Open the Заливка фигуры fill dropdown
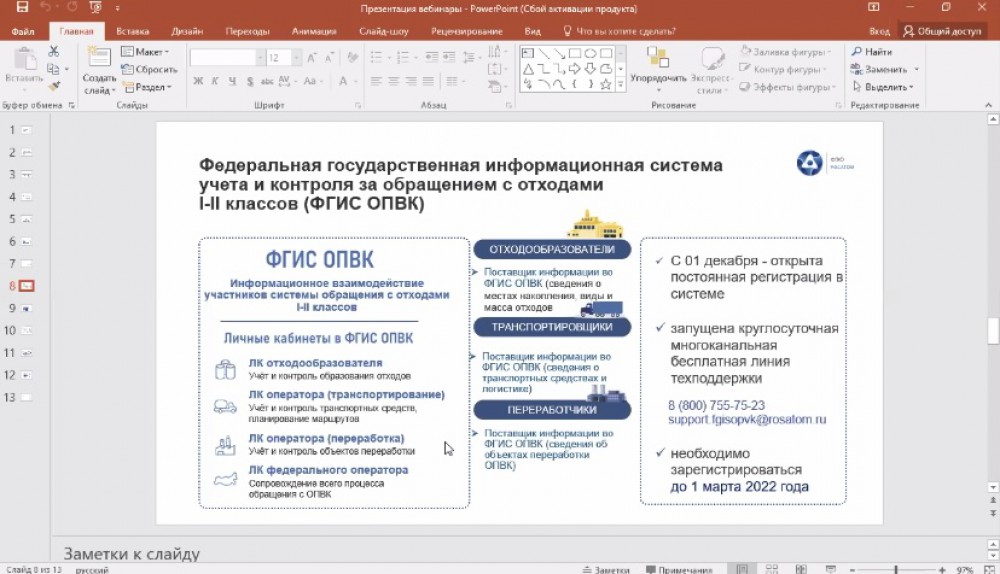This screenshot has height=574, width=1000. click(786, 52)
